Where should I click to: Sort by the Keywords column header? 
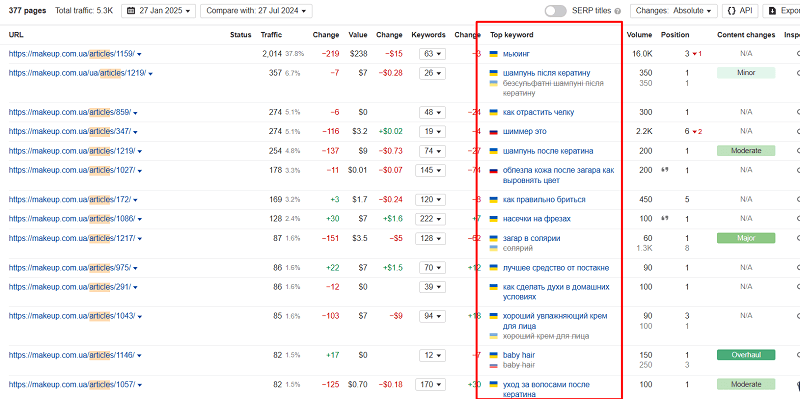428,35
